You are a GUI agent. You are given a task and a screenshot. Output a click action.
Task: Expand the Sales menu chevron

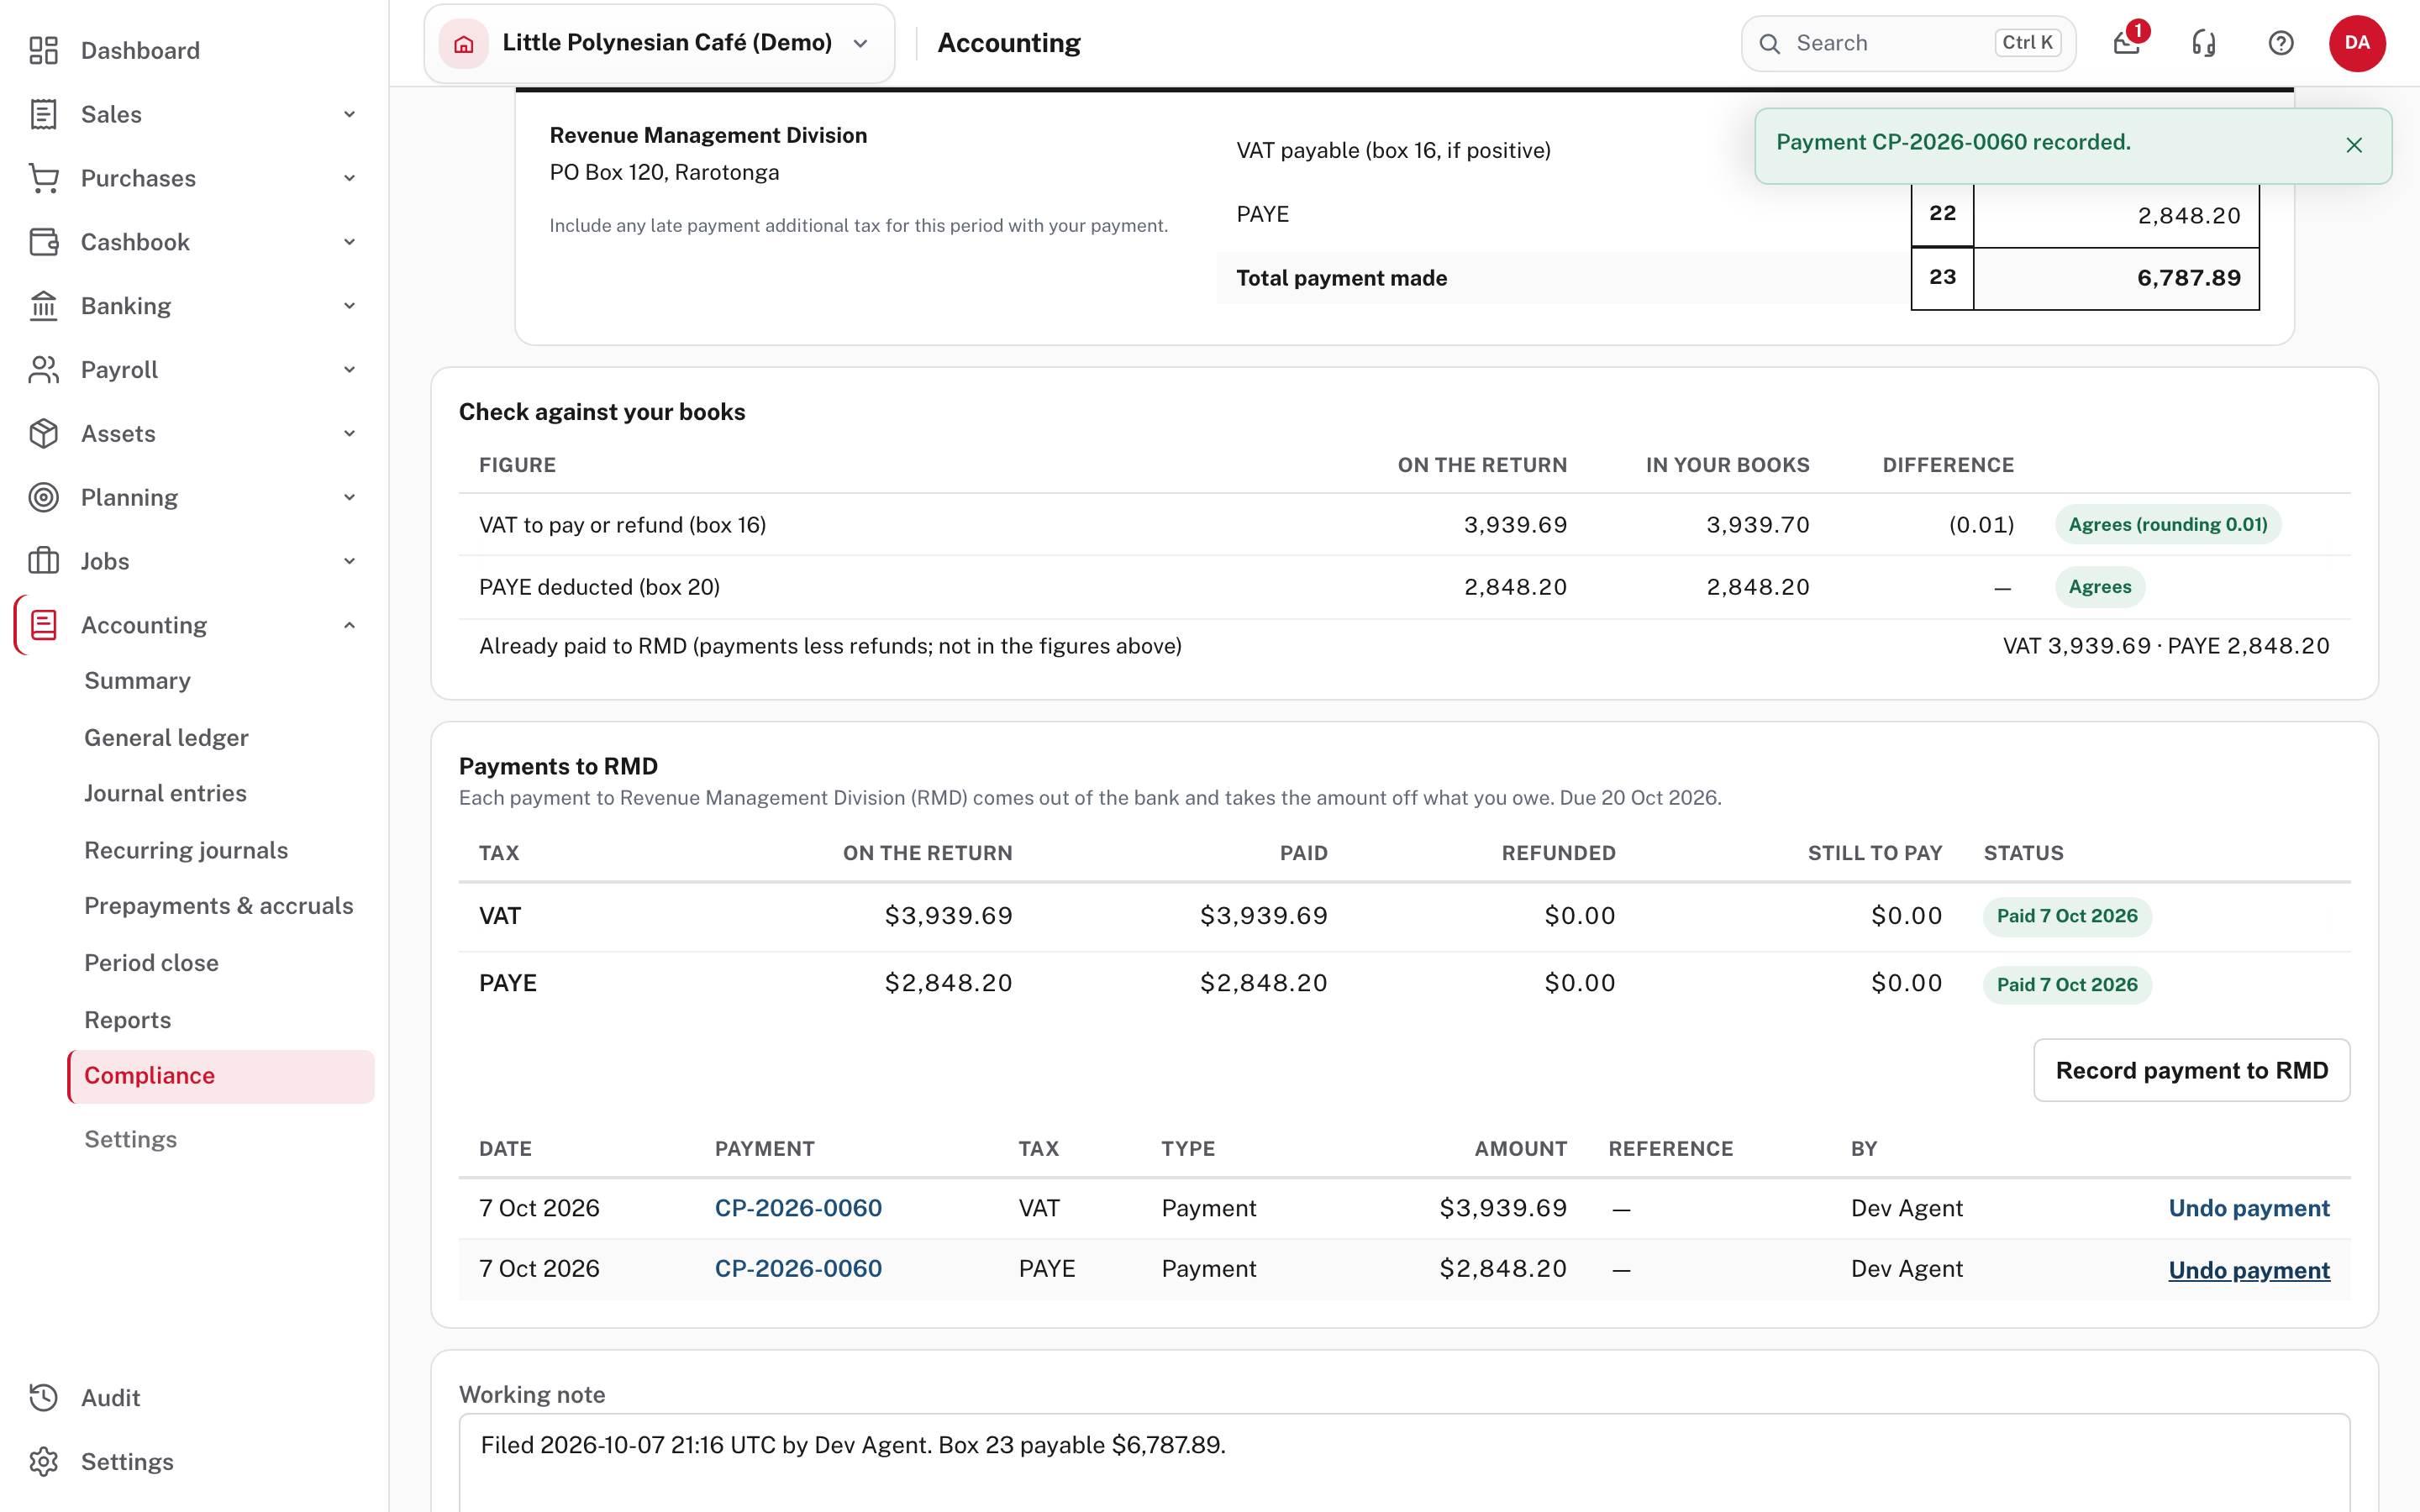point(349,114)
